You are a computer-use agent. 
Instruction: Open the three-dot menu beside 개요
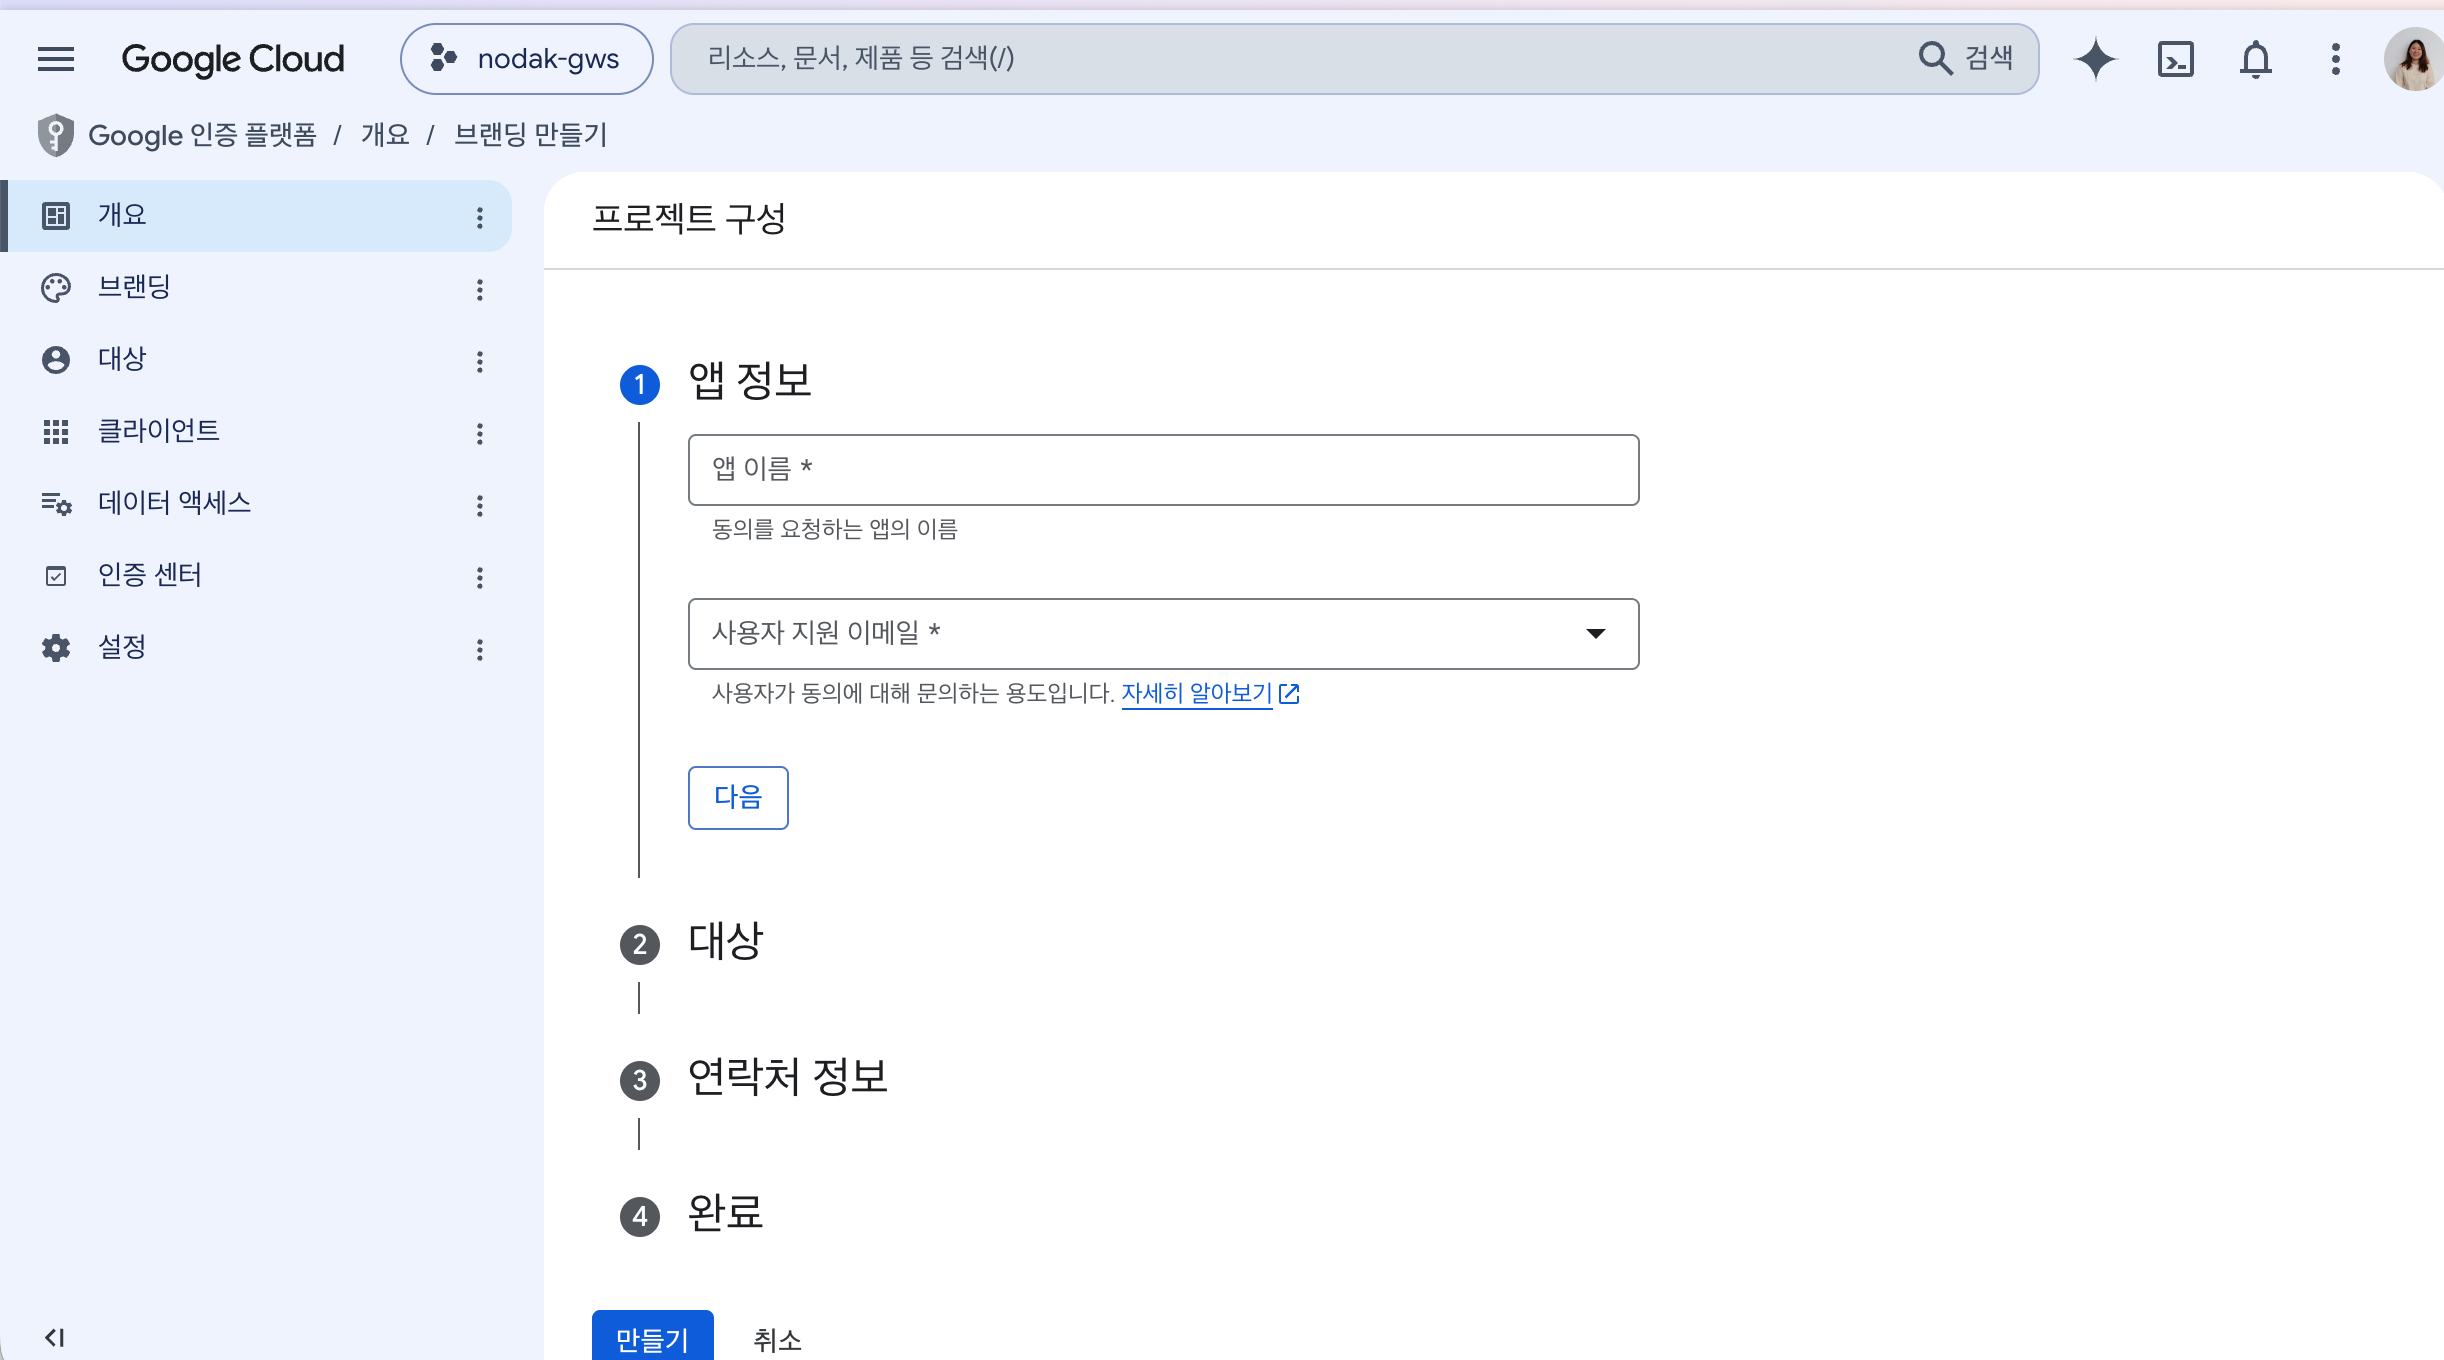tap(480, 217)
